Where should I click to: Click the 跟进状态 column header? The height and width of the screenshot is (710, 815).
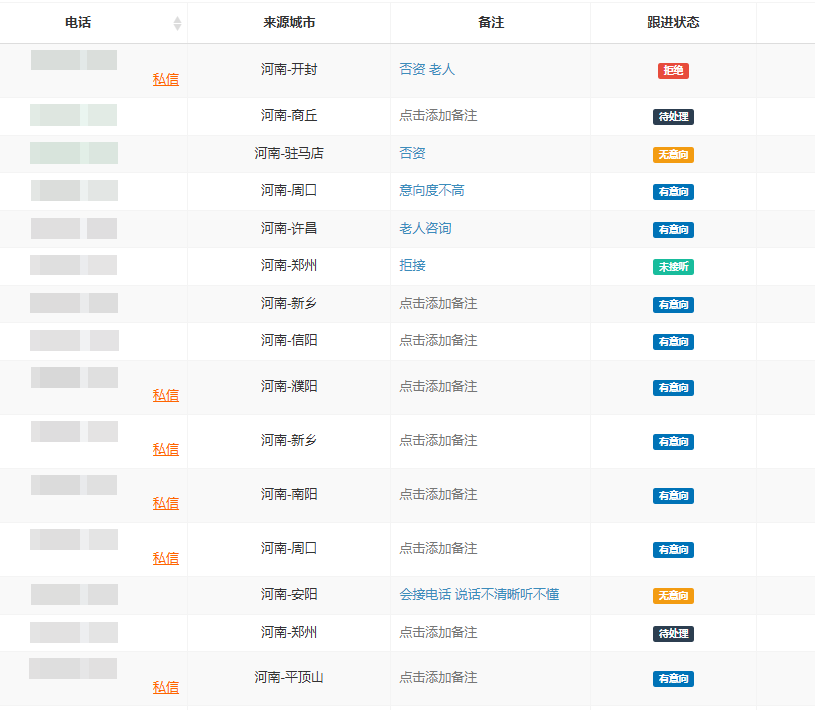click(x=673, y=22)
